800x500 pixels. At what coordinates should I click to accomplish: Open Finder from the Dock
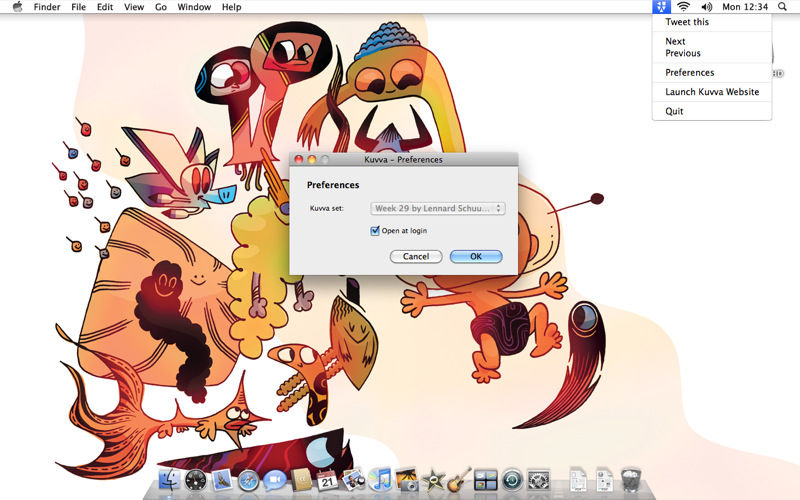[169, 480]
